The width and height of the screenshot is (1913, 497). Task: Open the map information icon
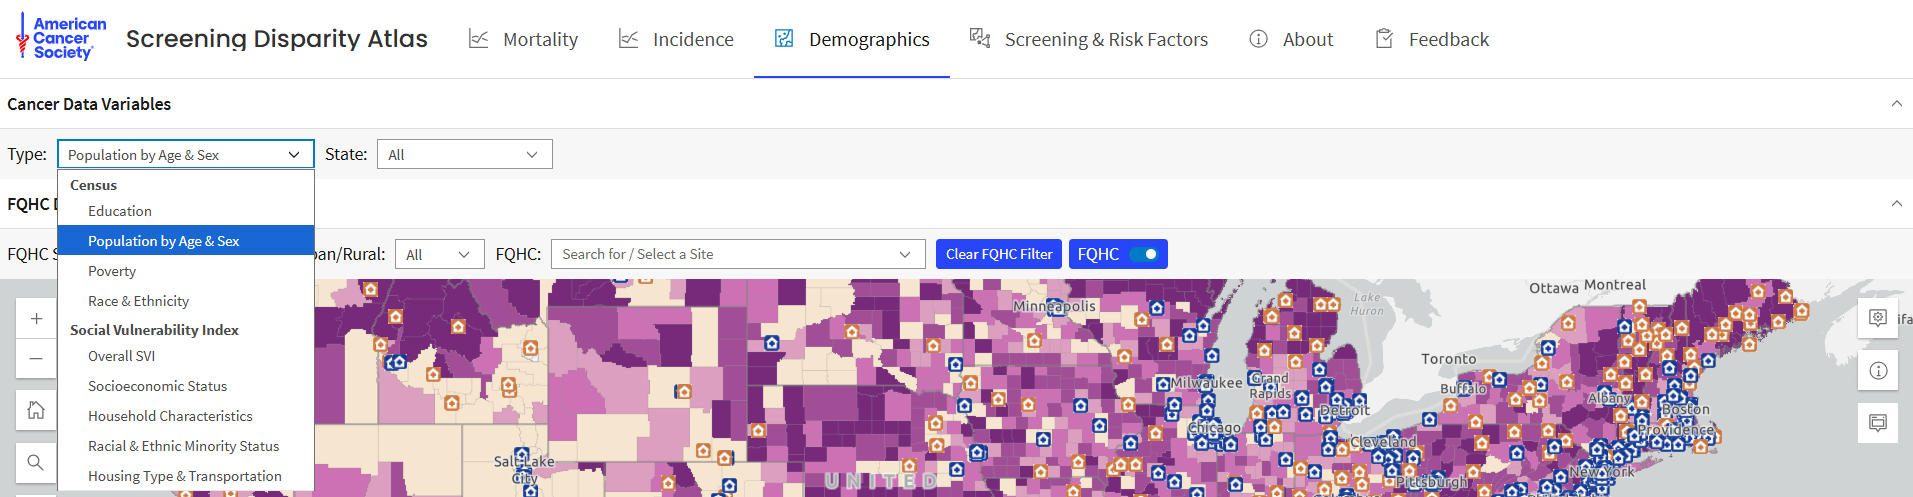point(1878,370)
